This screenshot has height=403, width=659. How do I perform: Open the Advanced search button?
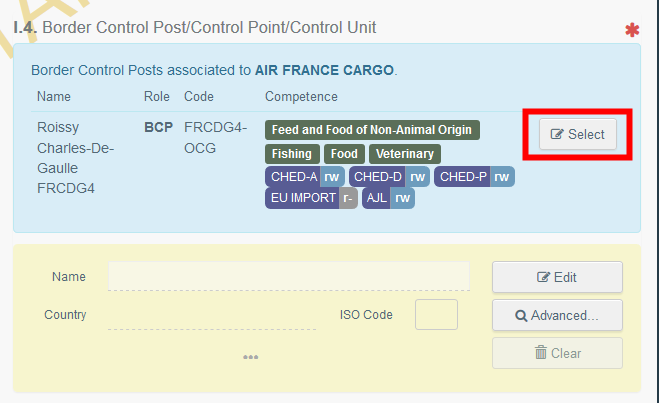click(557, 315)
